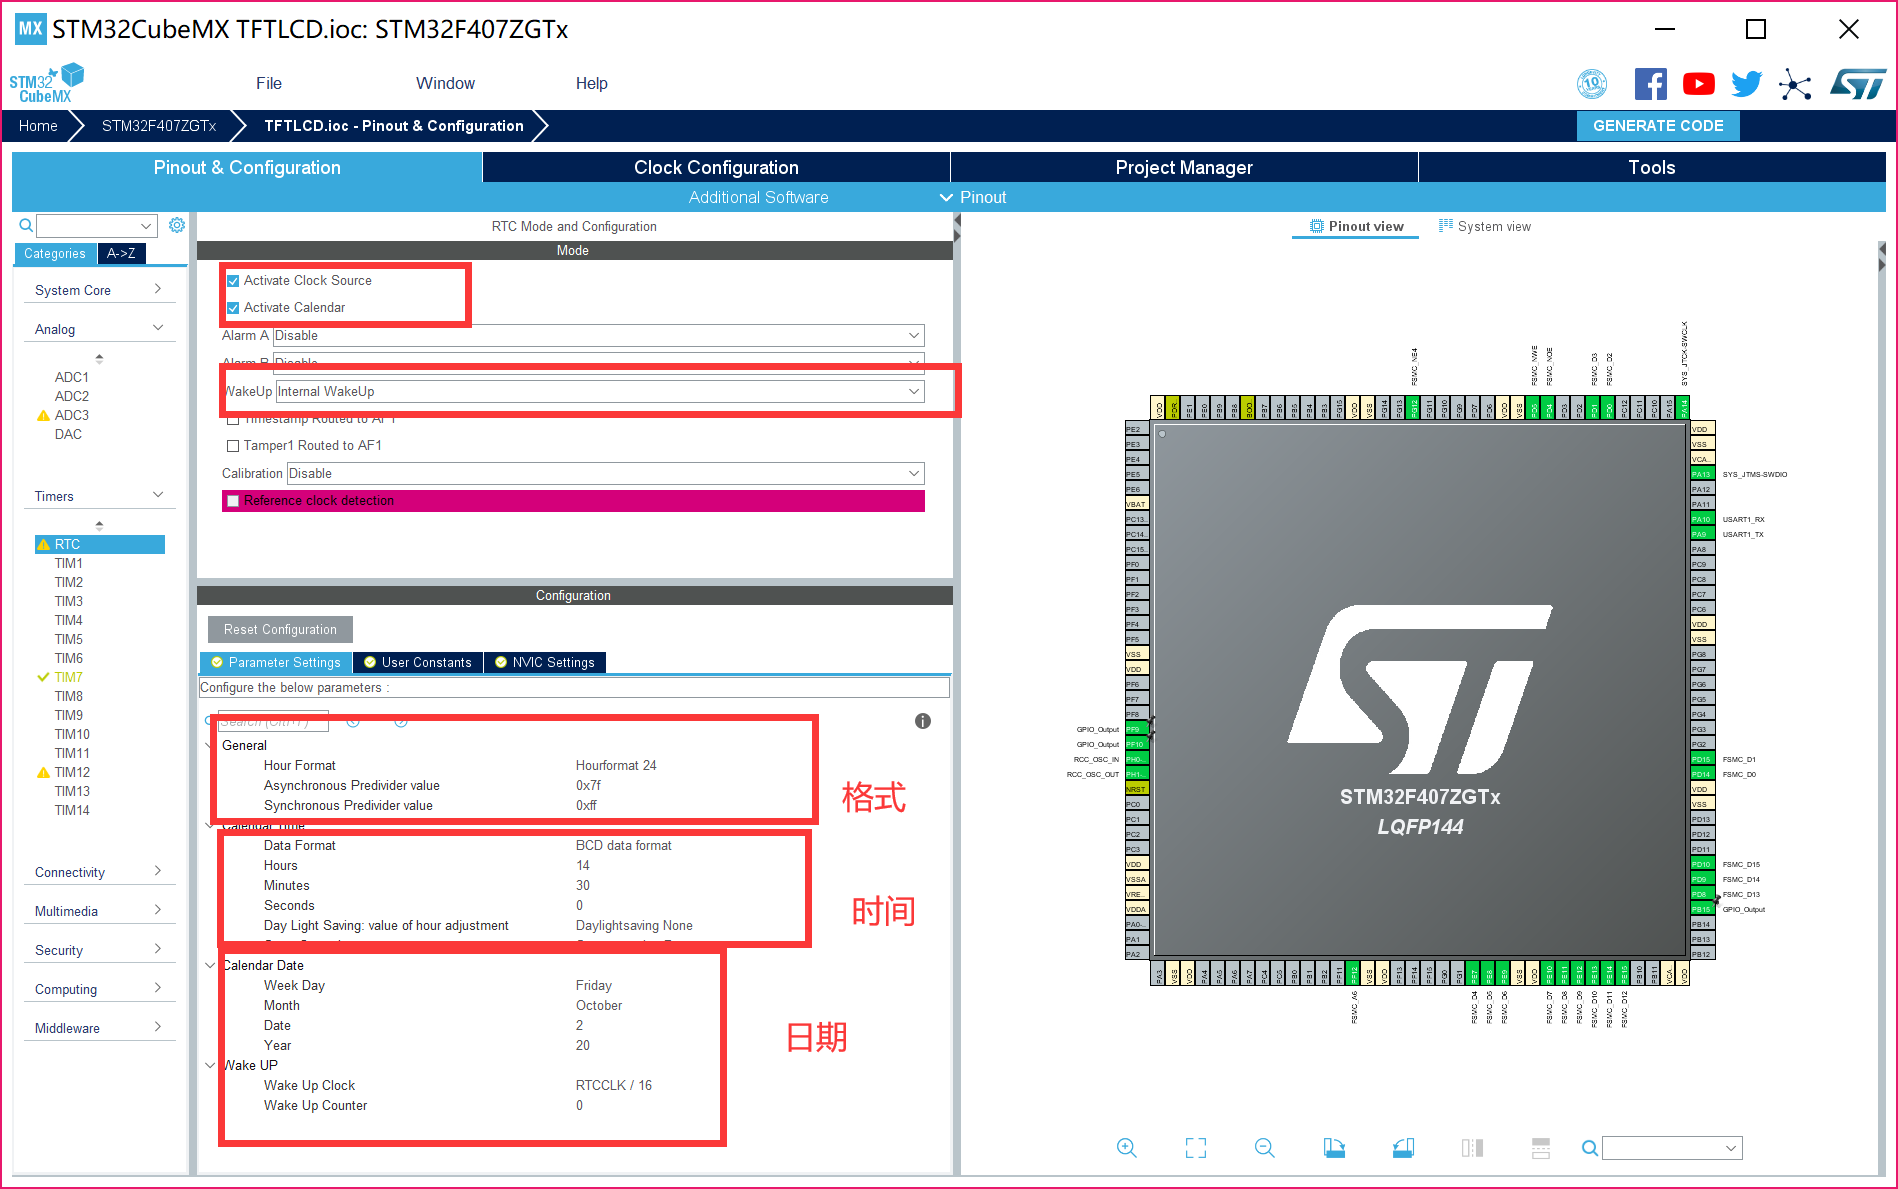Select RTC in the Timers list
Viewport: 1898px width, 1189px height.
coord(68,543)
